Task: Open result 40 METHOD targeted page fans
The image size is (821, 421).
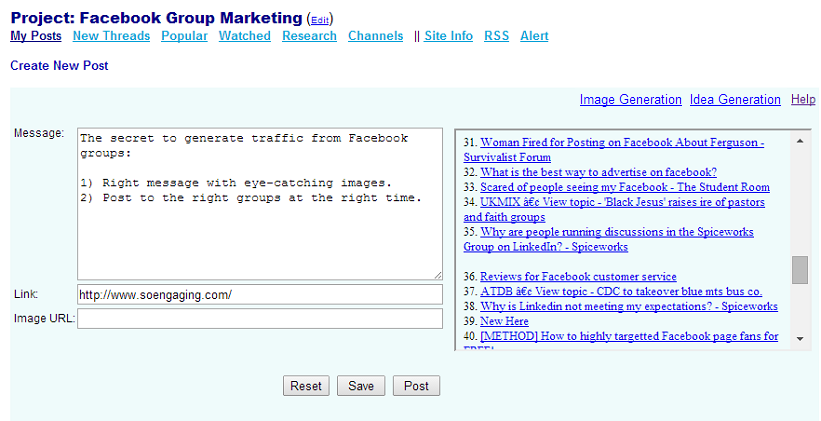Action: coord(629,336)
